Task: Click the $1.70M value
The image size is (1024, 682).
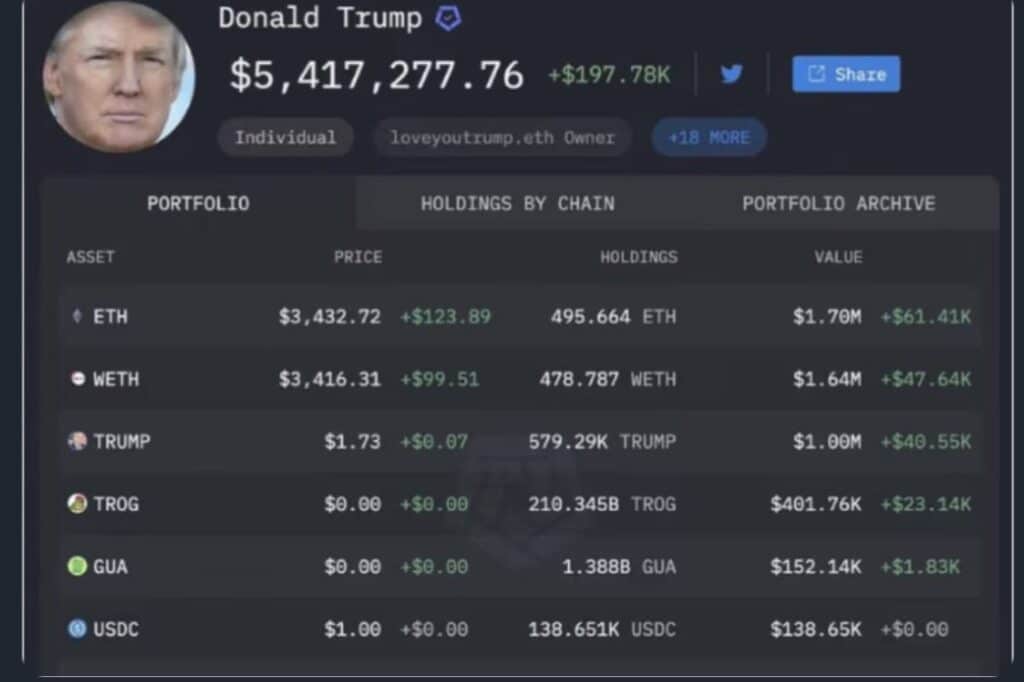Action: [827, 317]
